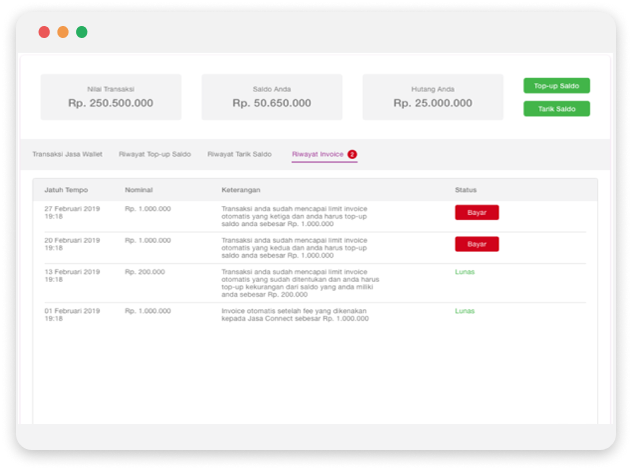Close the window with the red dot
Viewport: 632px width, 470px height.
[x=44, y=32]
